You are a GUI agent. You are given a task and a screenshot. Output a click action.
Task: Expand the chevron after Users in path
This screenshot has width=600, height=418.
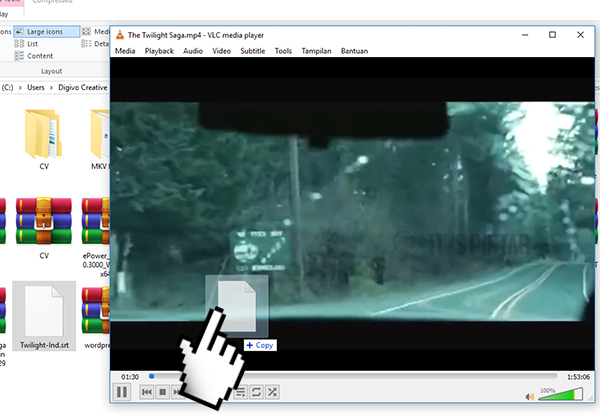[51, 88]
